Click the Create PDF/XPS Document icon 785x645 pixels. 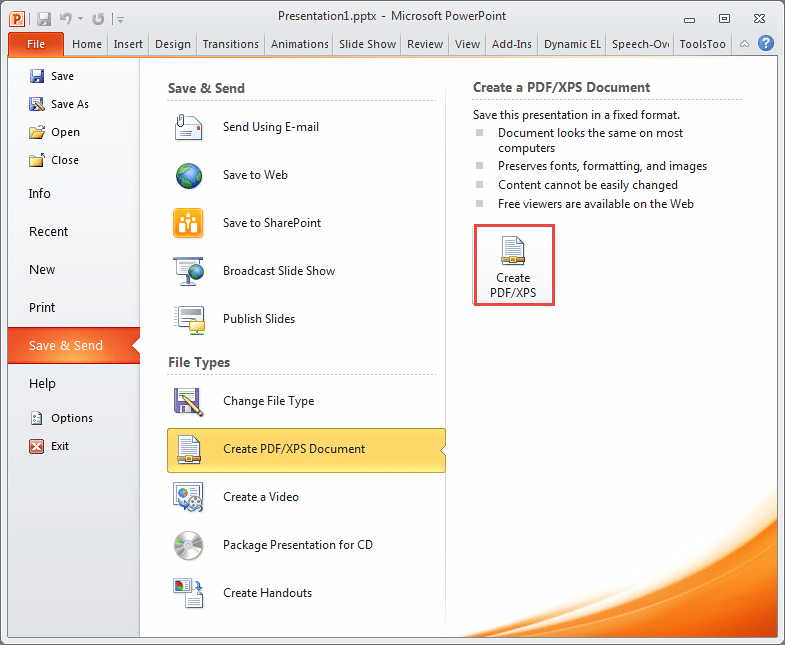(189, 450)
